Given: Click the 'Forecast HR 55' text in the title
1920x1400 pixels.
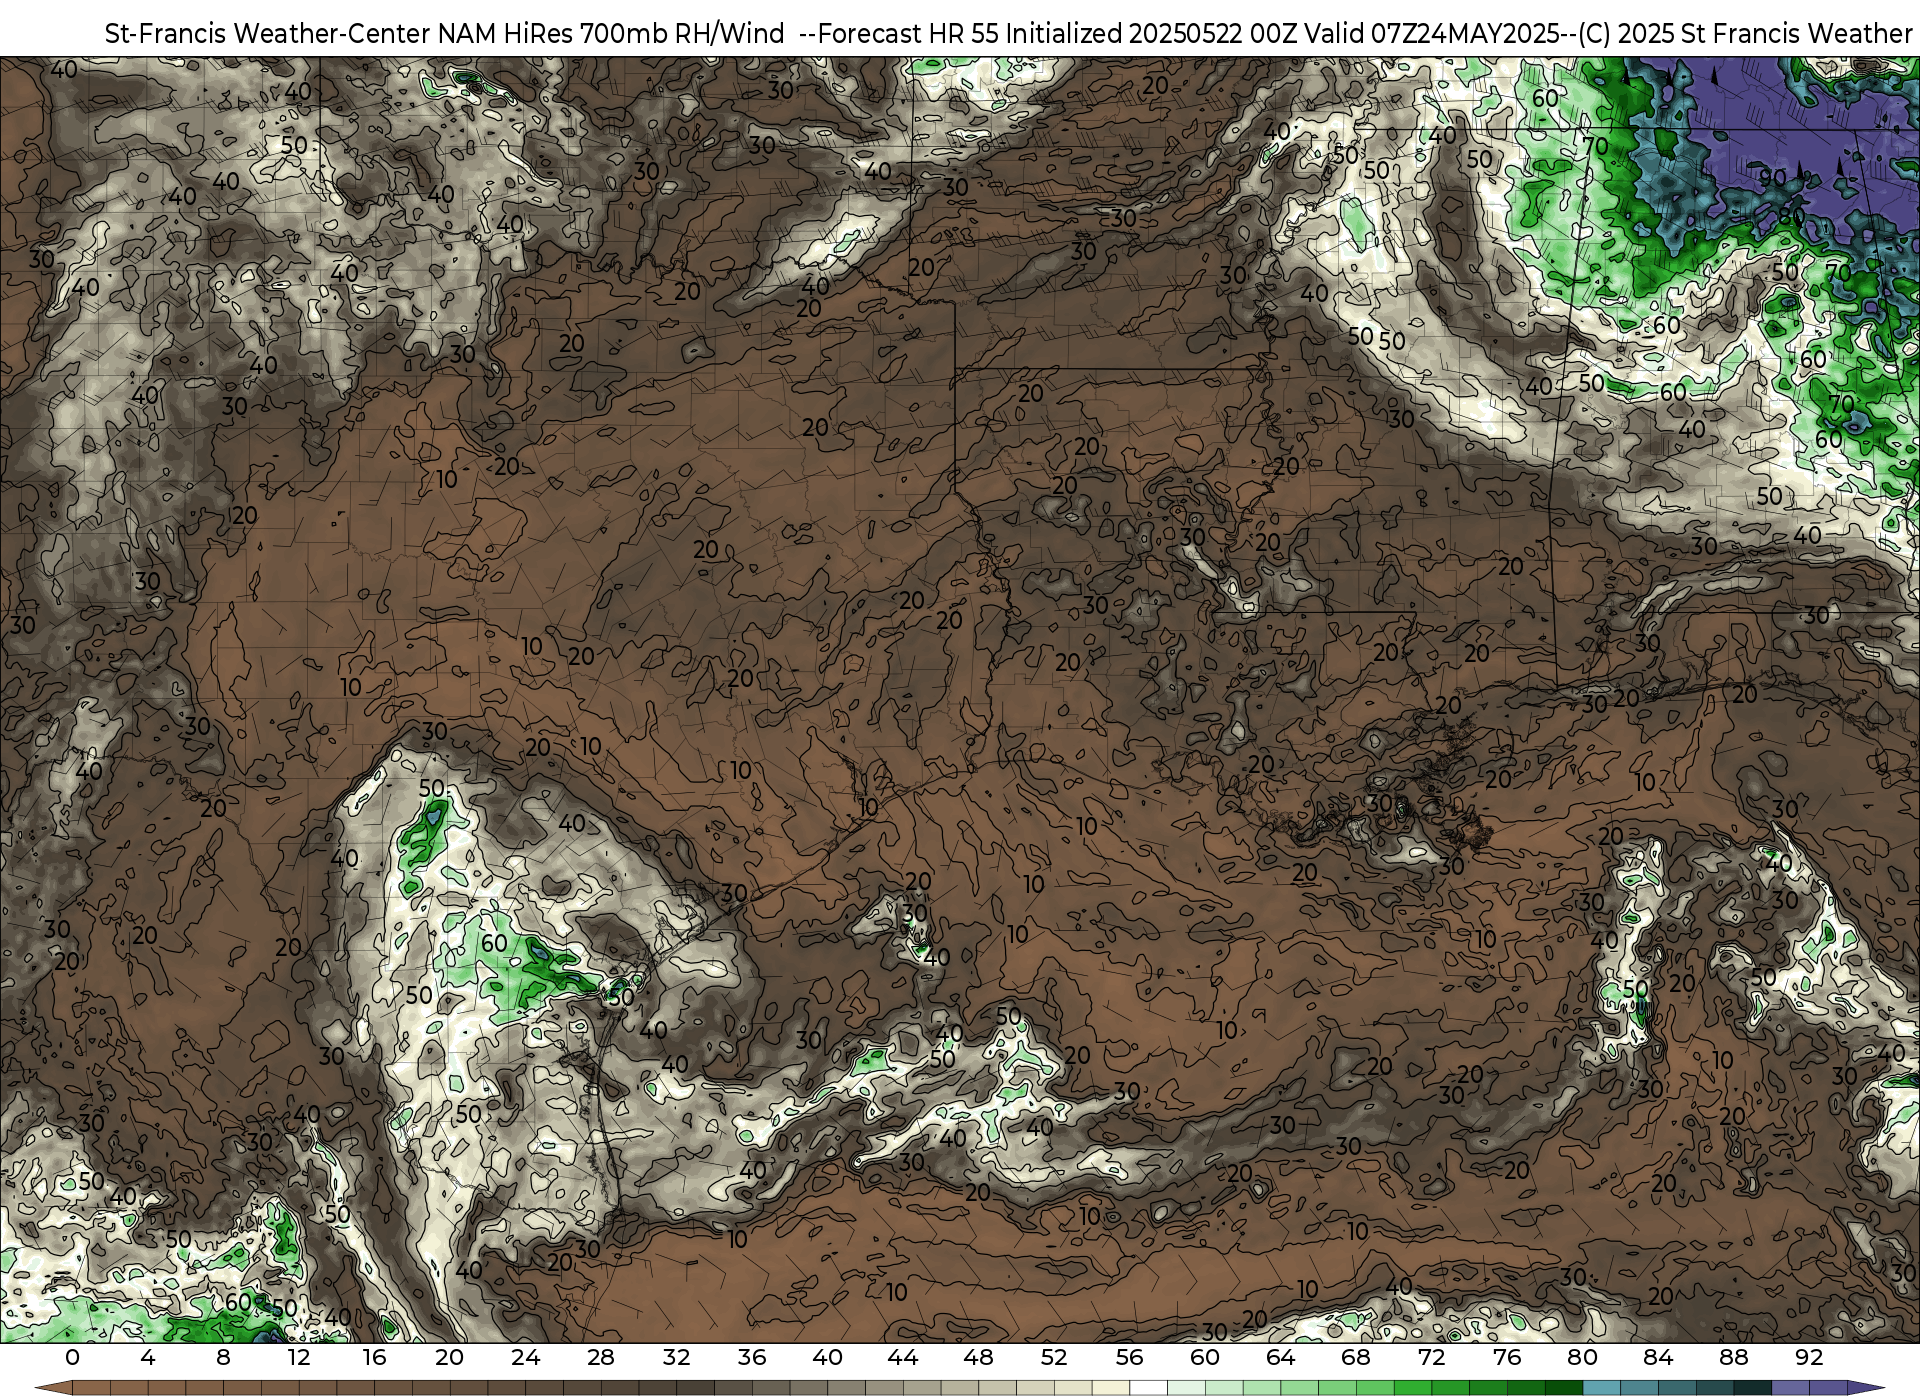Looking at the screenshot, I should tap(909, 33).
